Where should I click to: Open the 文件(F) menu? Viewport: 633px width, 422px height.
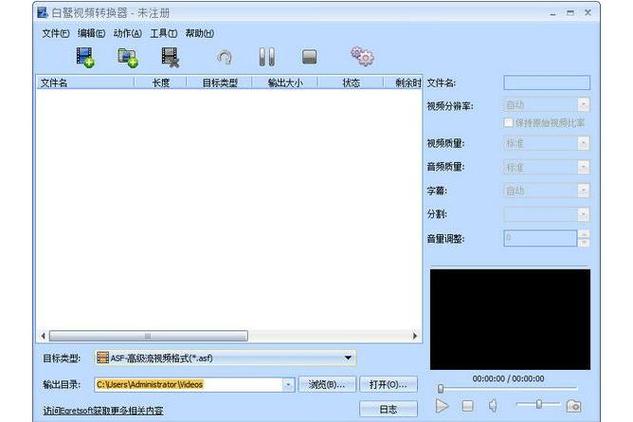tap(55, 33)
